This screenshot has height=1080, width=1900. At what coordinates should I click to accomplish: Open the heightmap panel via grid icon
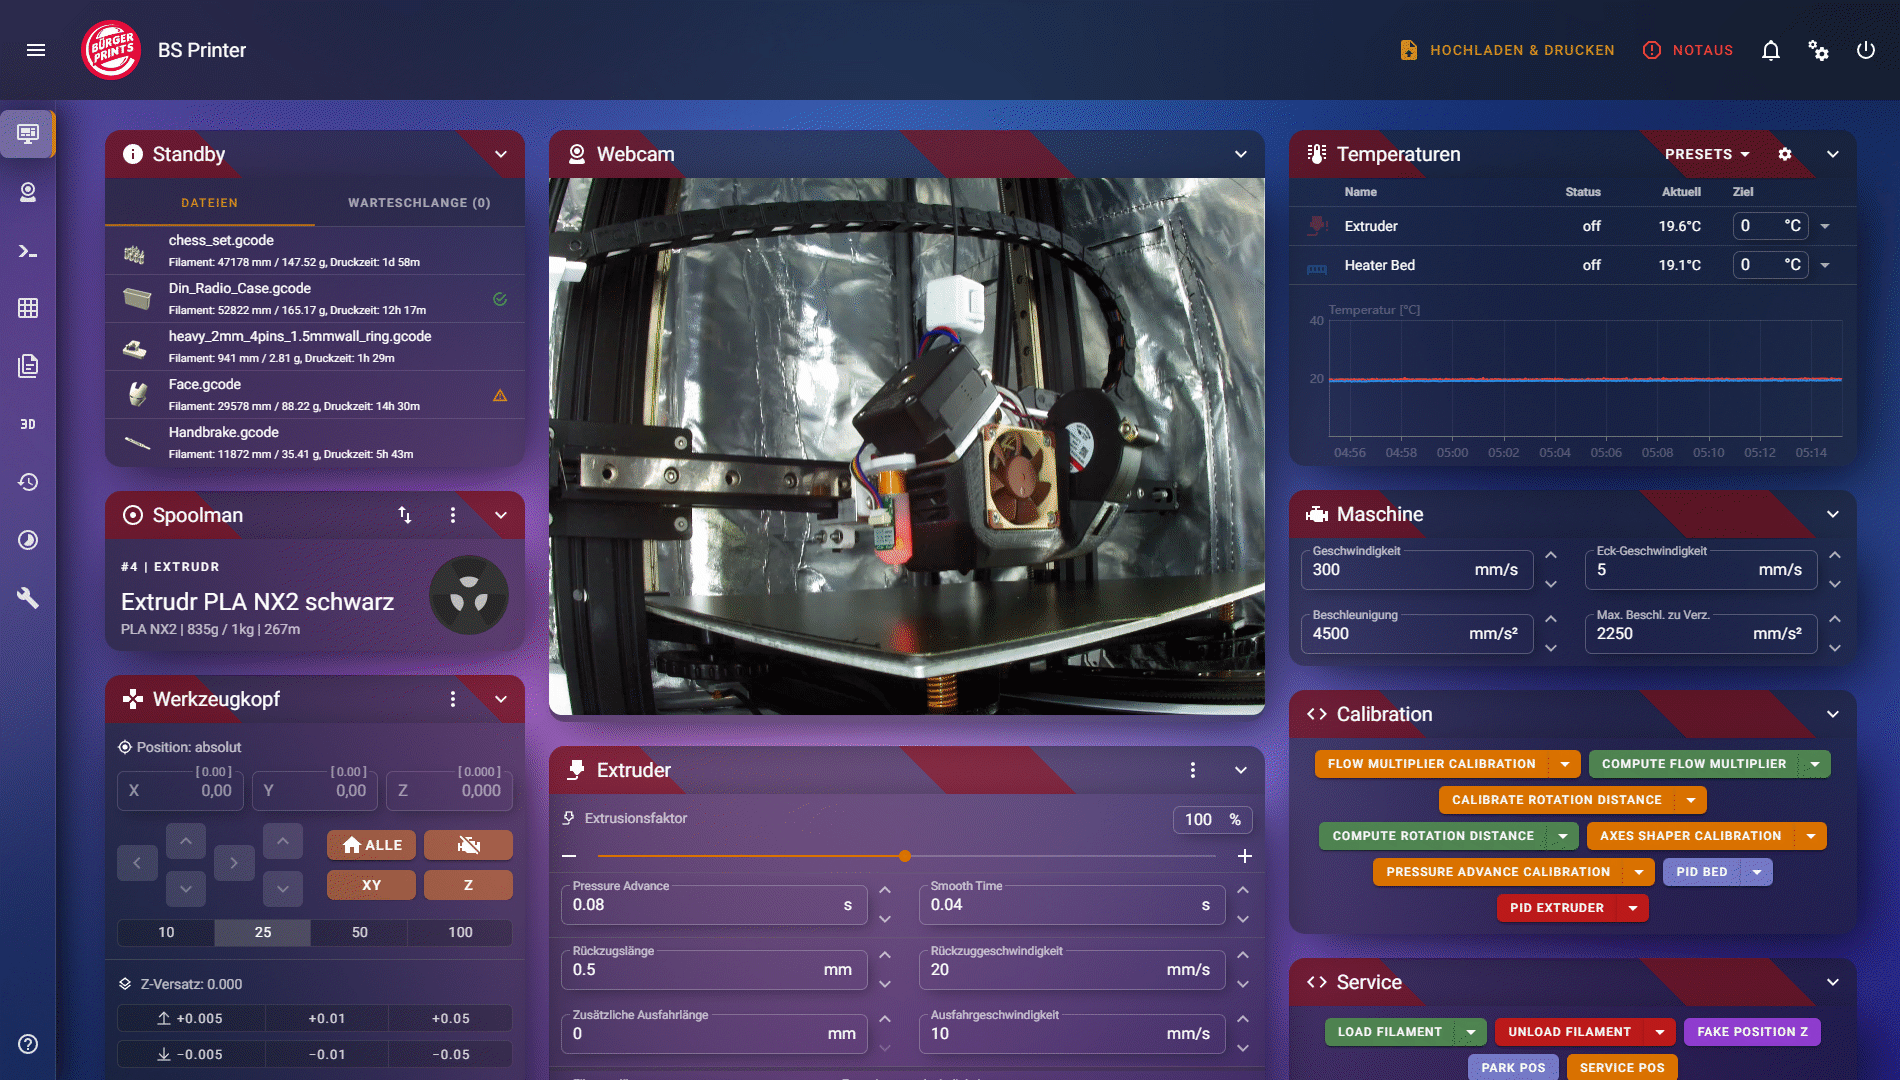pos(27,308)
